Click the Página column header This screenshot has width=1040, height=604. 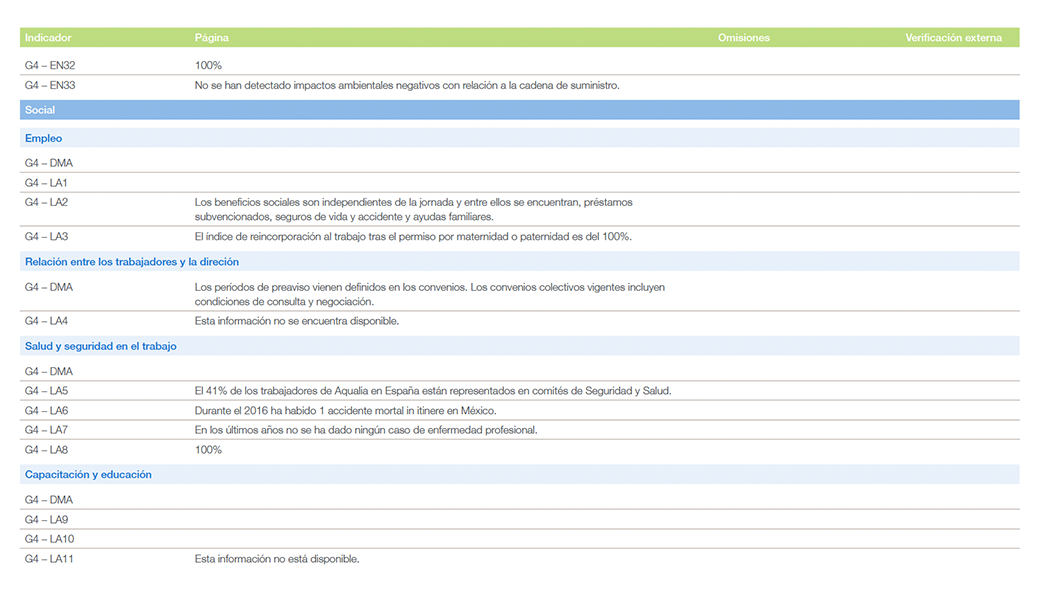(212, 38)
